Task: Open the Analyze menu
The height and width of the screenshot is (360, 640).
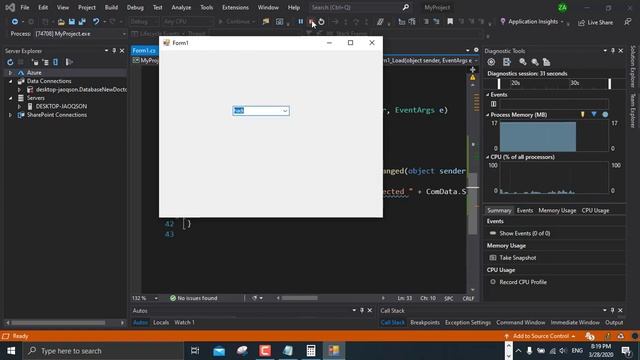Action: [181, 7]
